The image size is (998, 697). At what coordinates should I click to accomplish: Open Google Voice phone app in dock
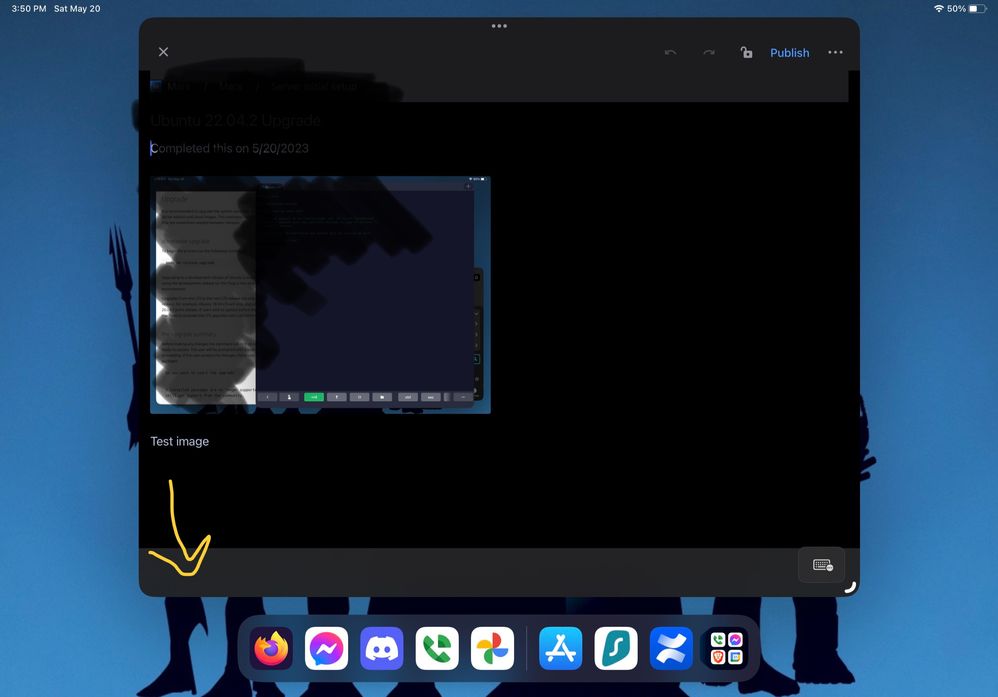pos(437,648)
